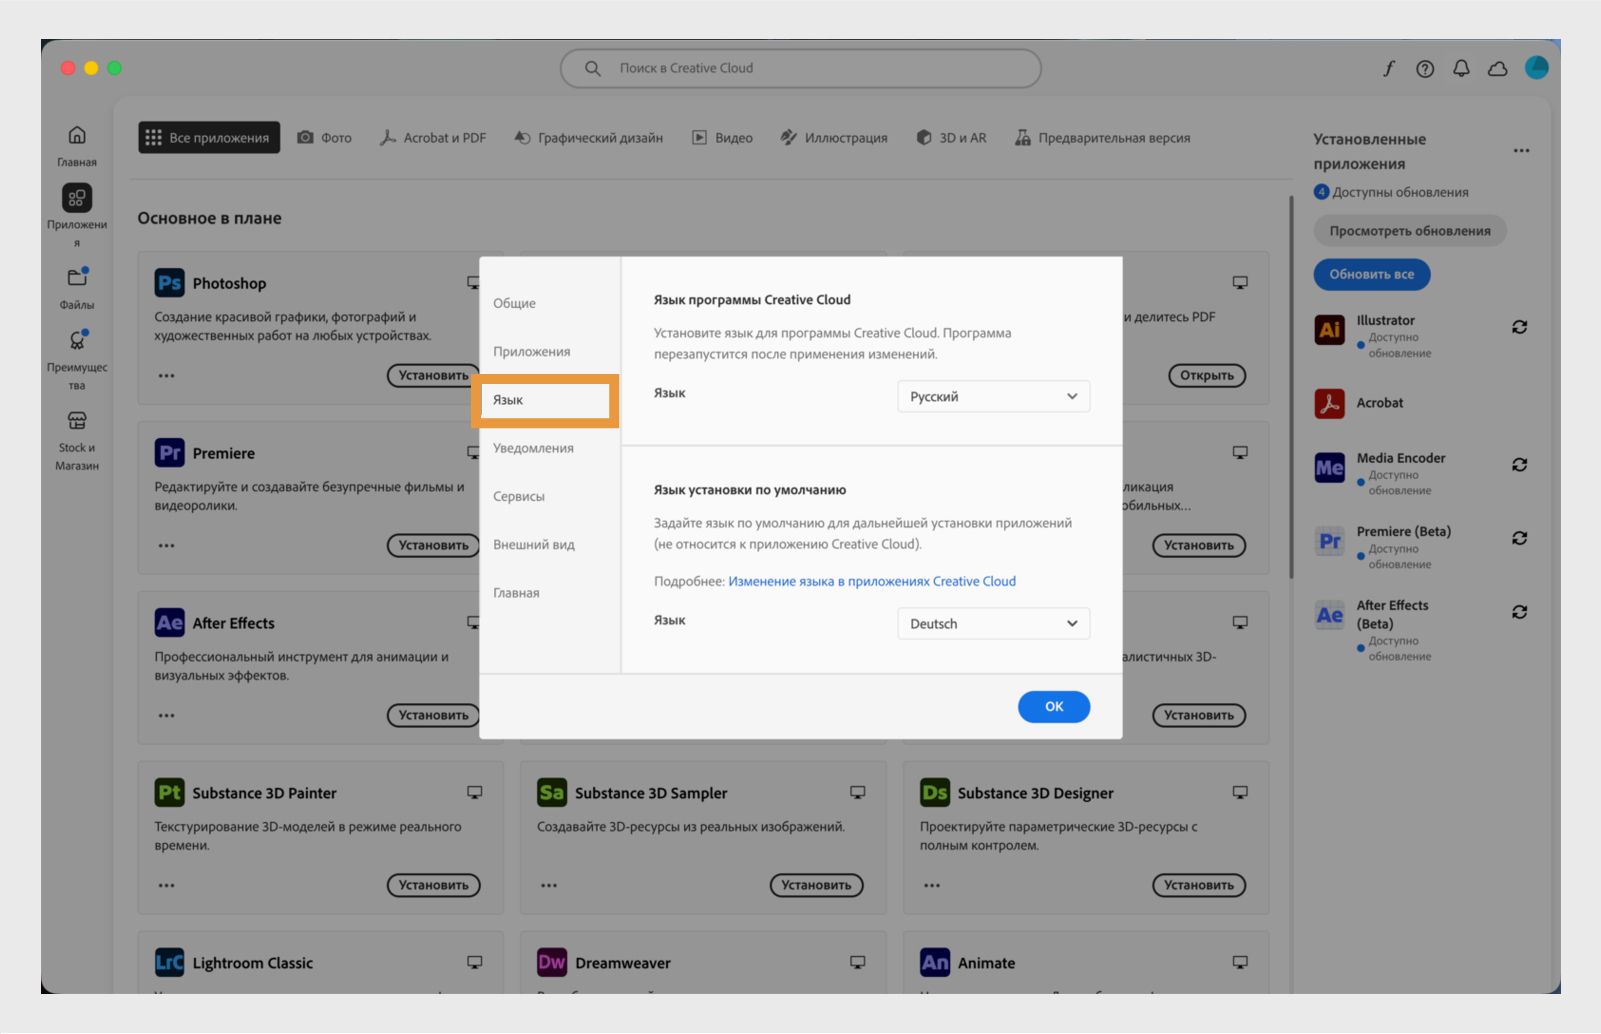The width and height of the screenshot is (1601, 1034).
Task: Open more options on Premiere card
Action: 166,546
